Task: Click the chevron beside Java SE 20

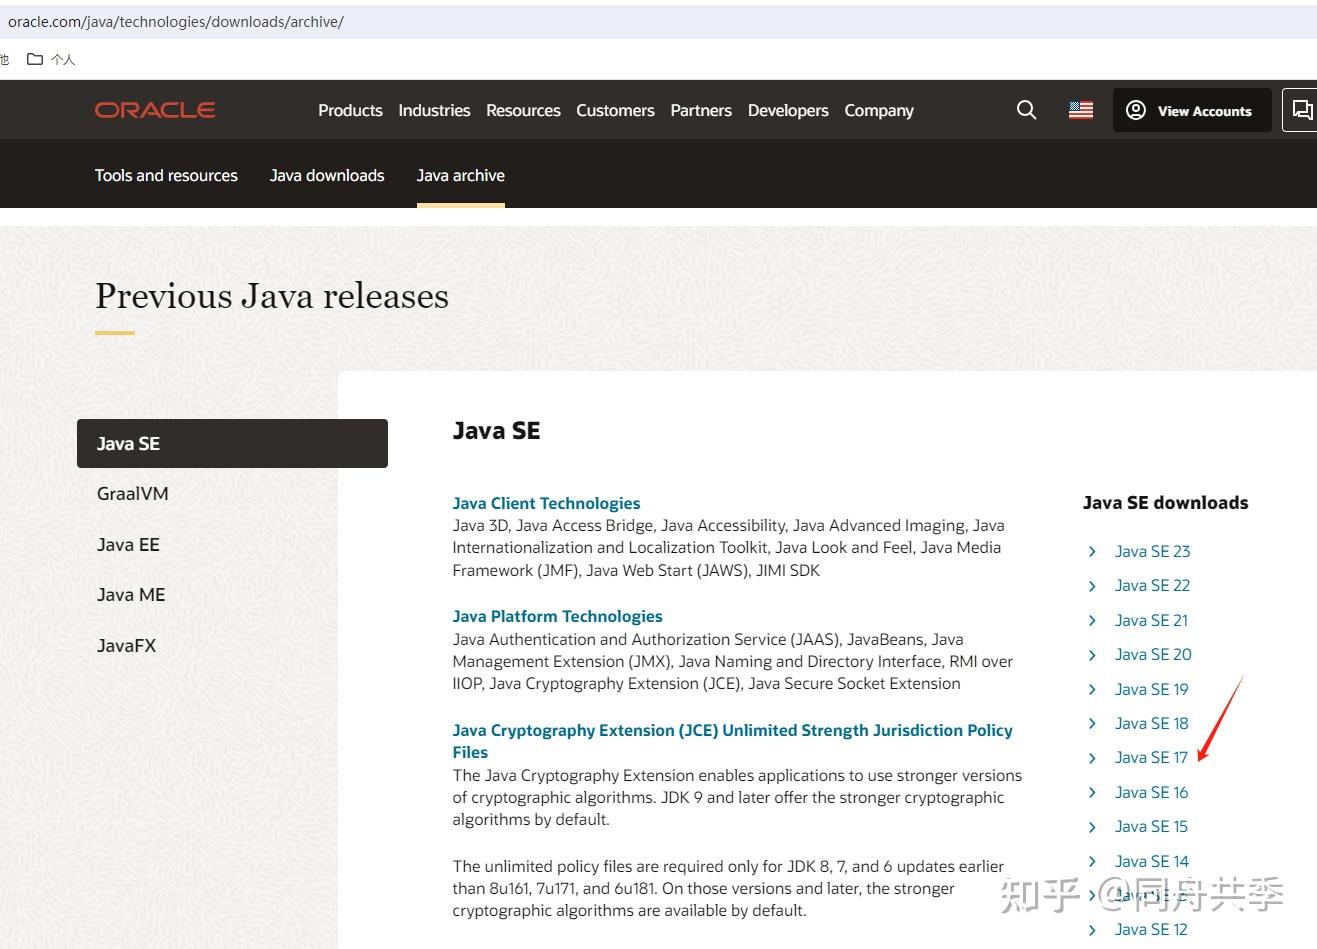Action: pyautogui.click(x=1092, y=655)
